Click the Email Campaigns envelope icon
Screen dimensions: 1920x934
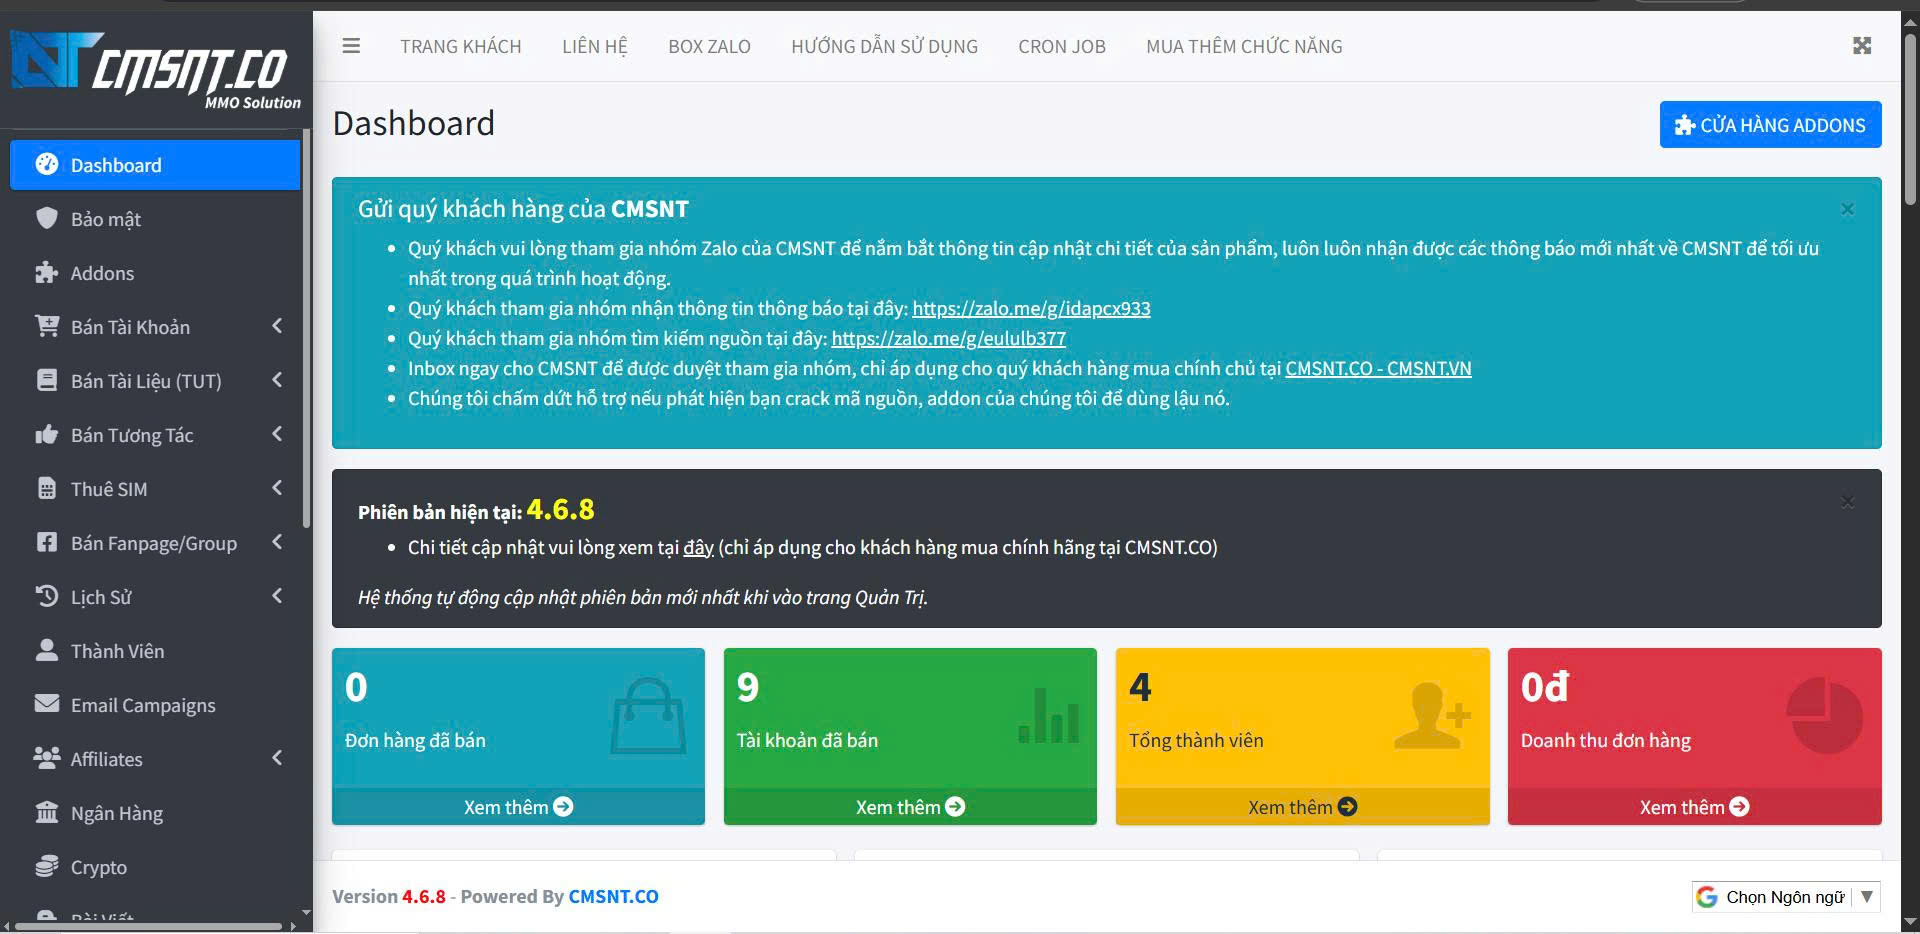[47, 704]
